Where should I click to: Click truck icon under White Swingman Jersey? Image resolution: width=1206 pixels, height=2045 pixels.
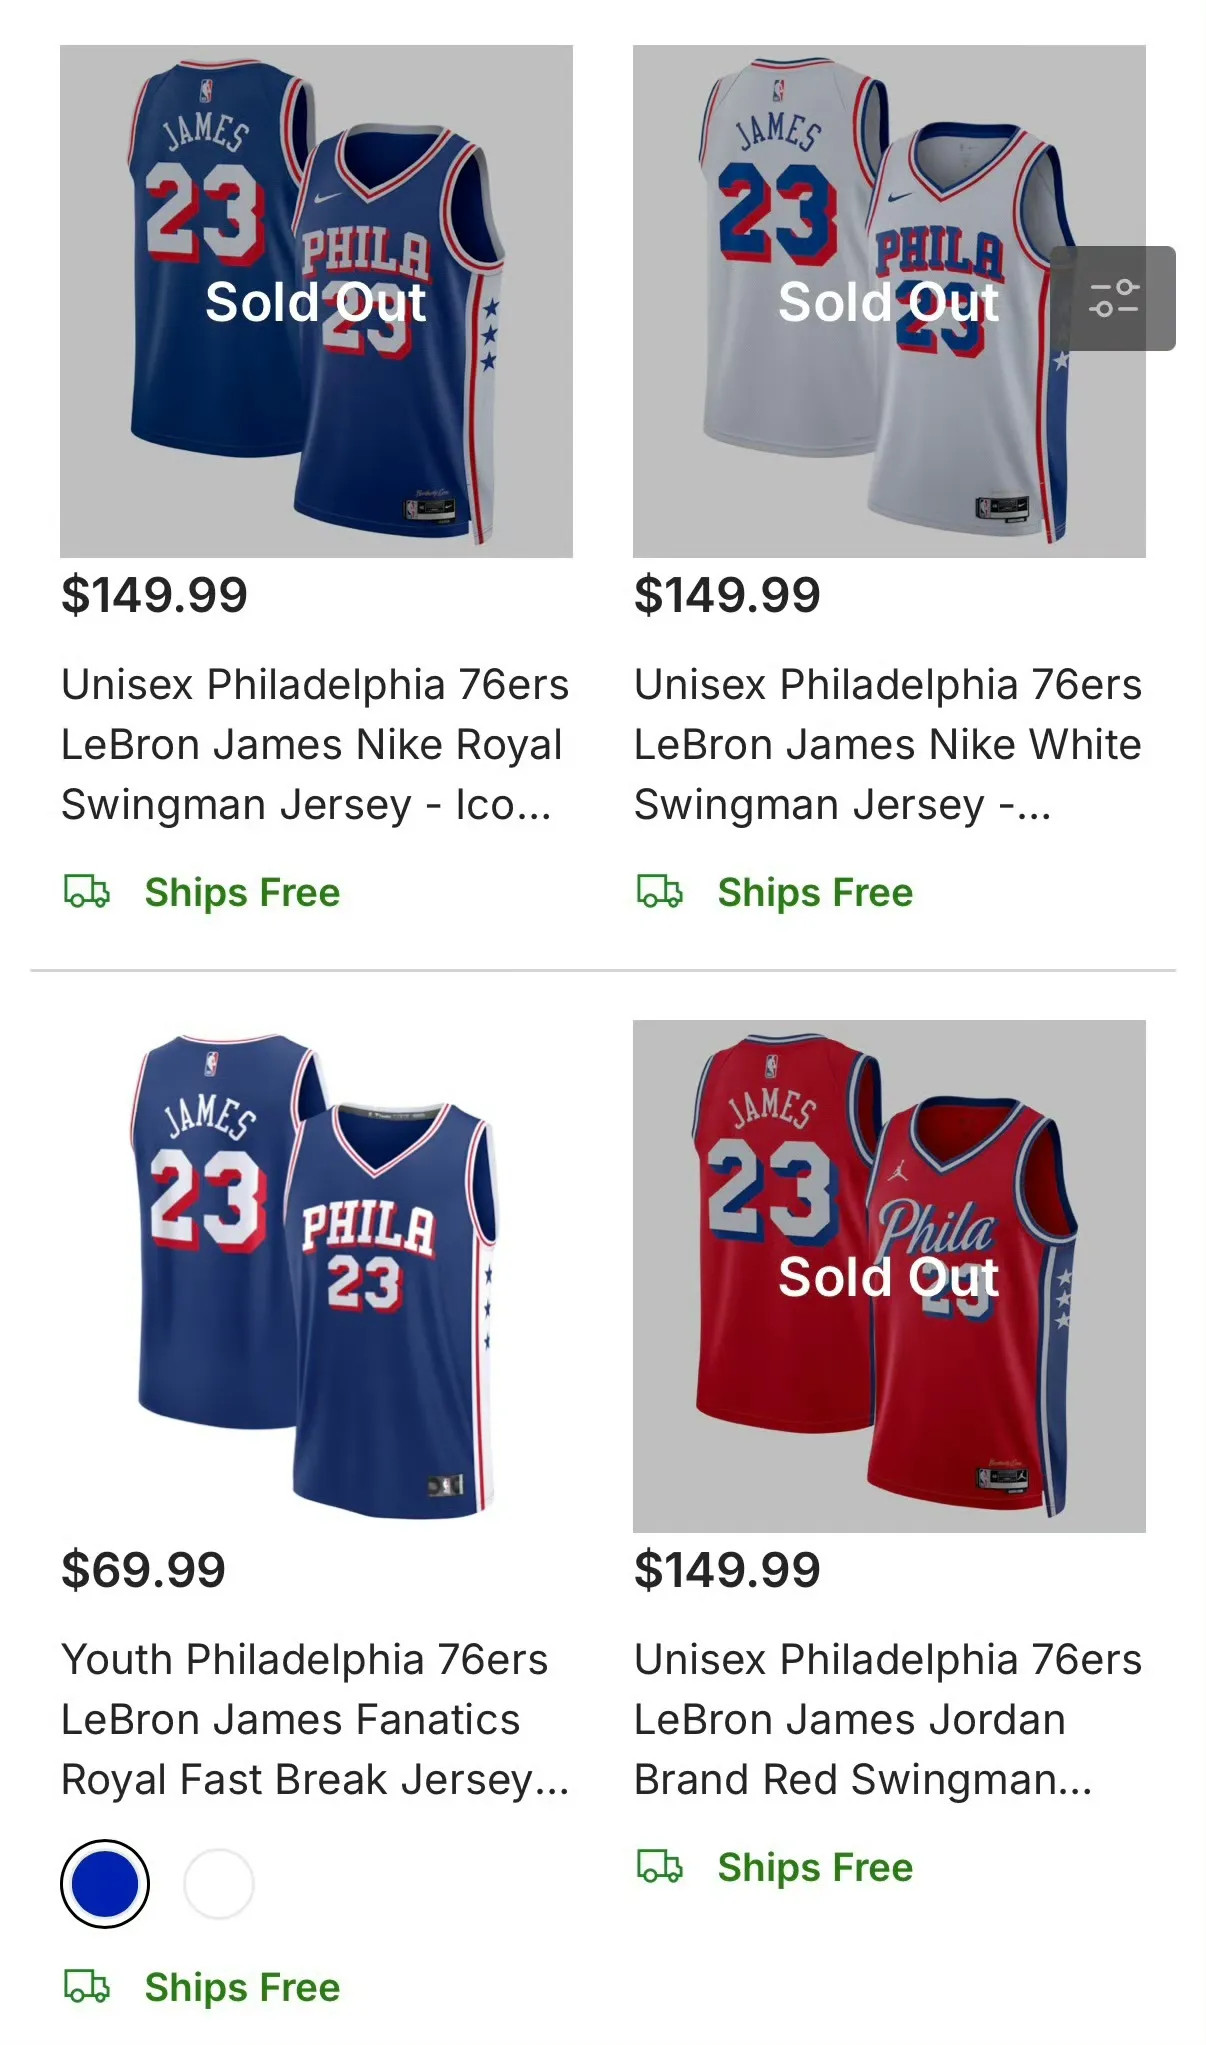(x=660, y=891)
